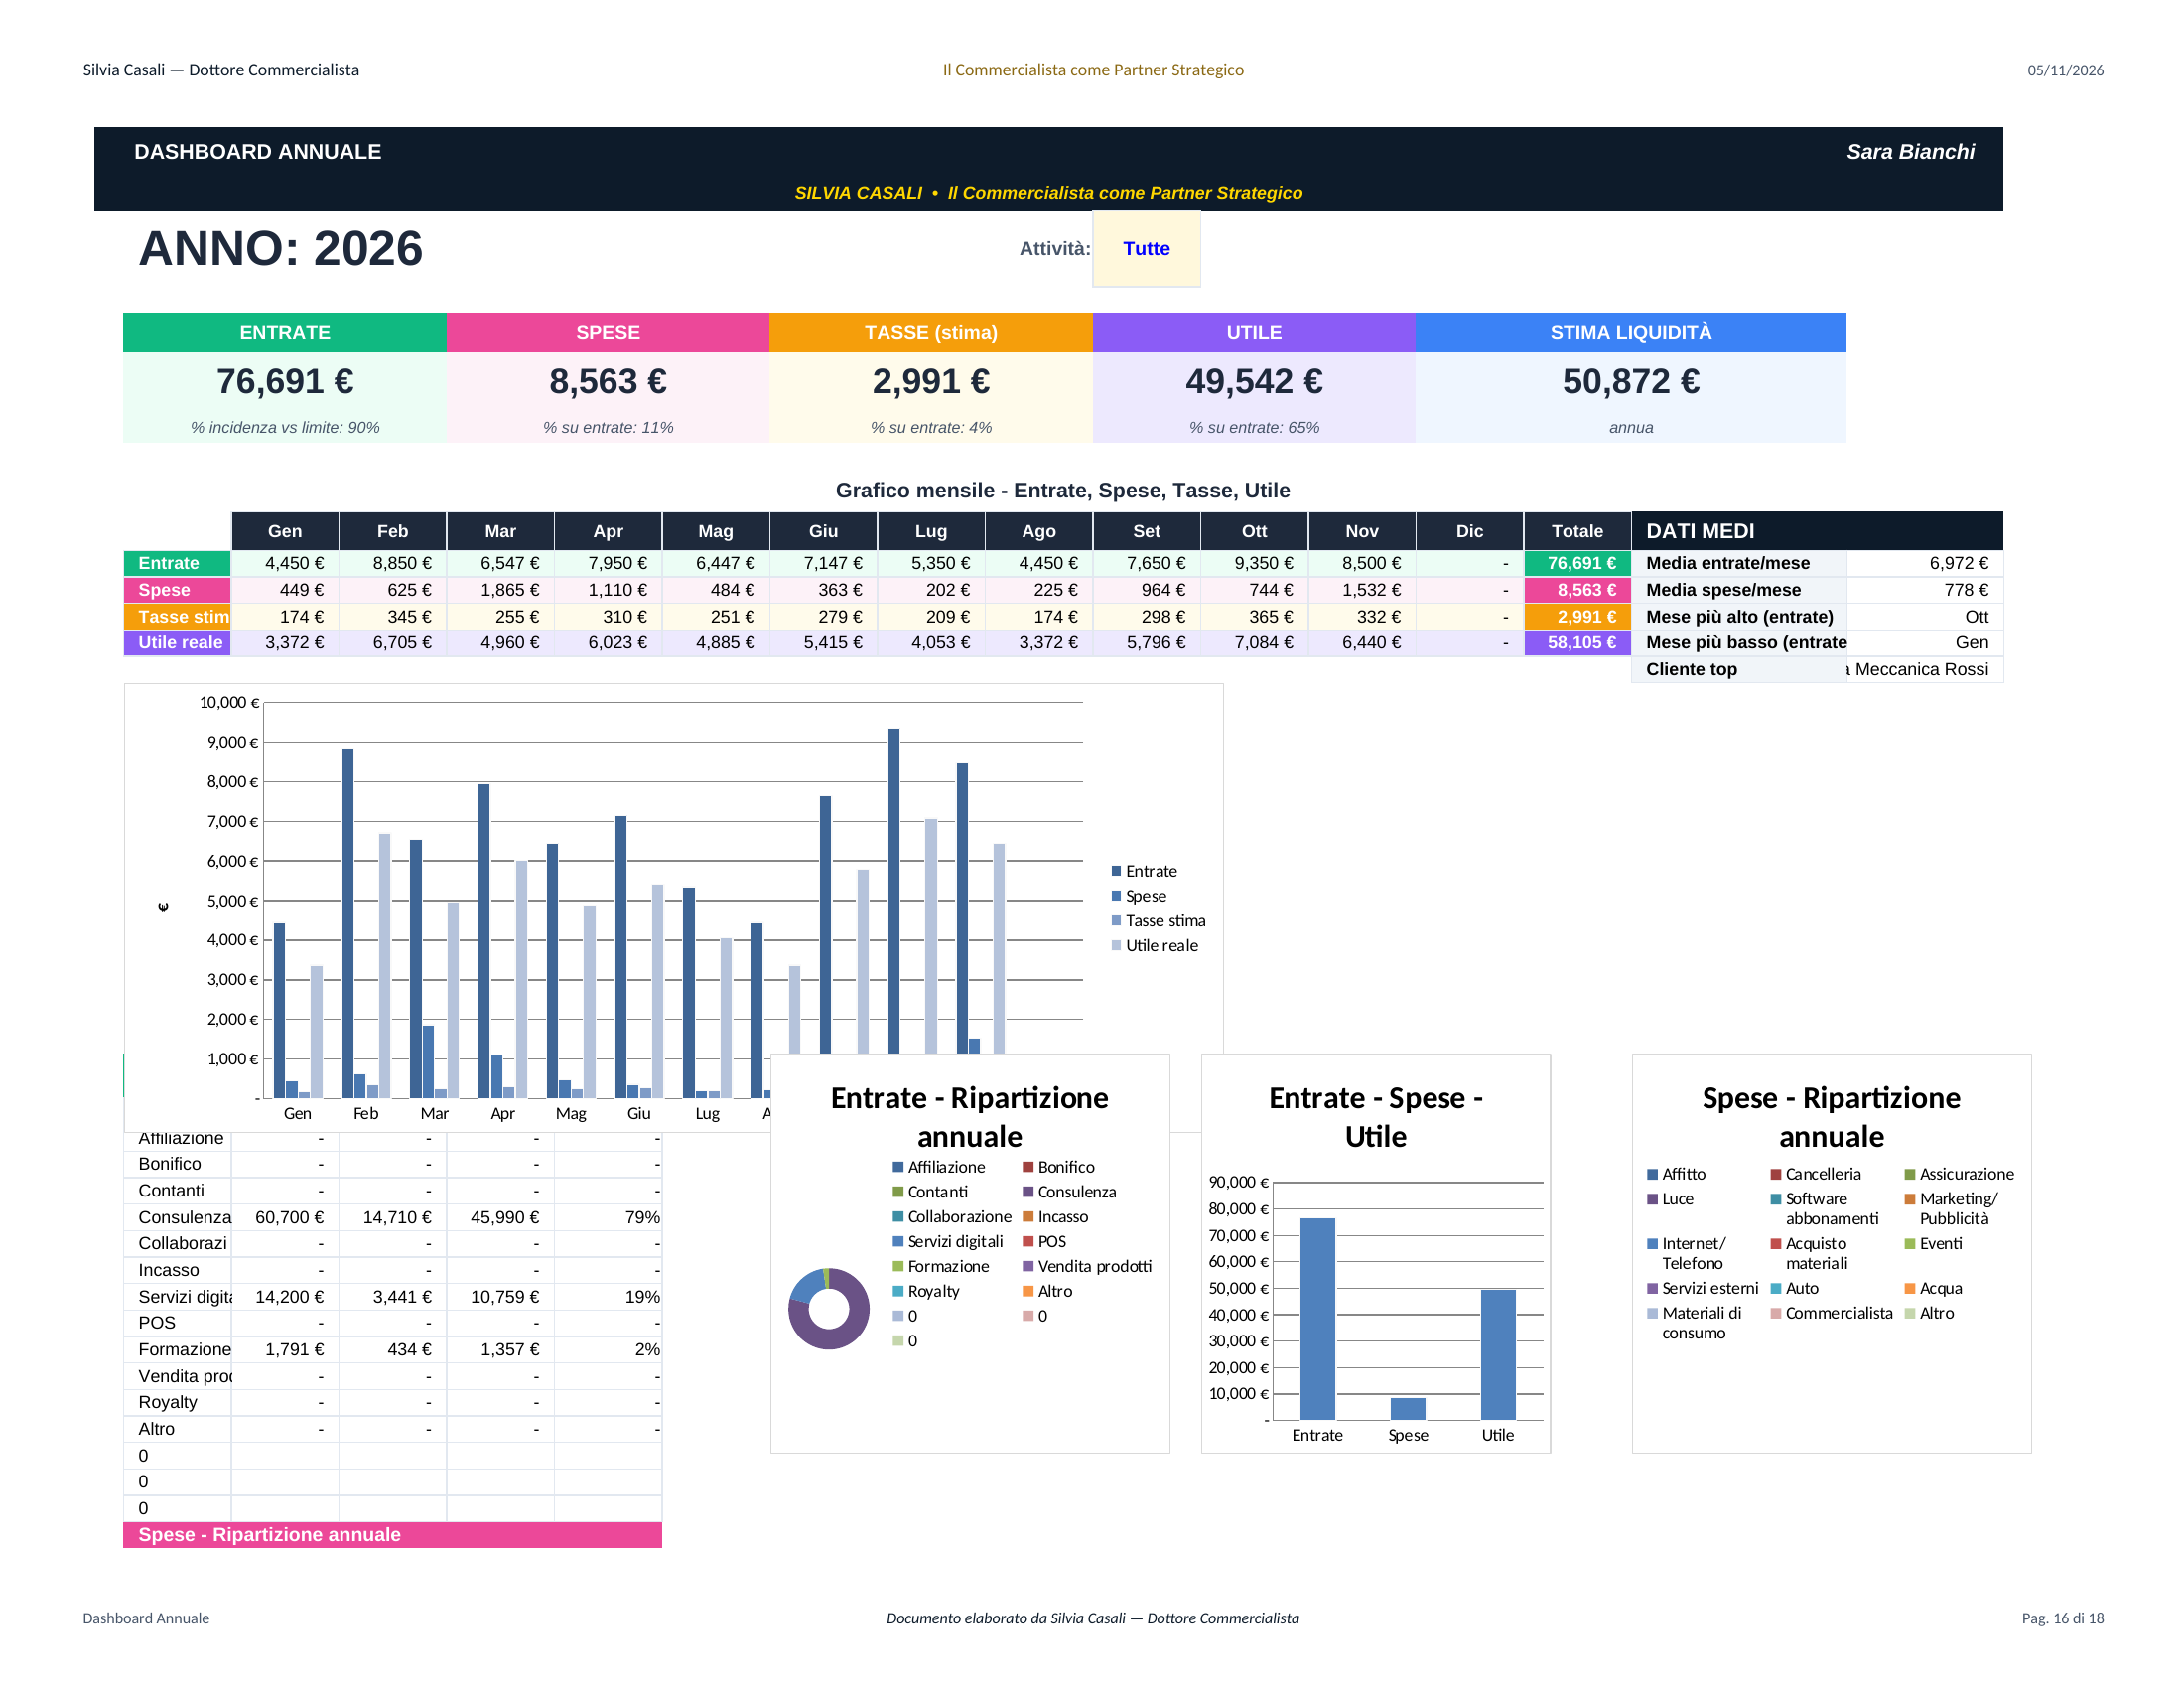Click the green ENTRATE card header
Image resolution: width=2184 pixels, height=1688 pixels.
[x=285, y=332]
